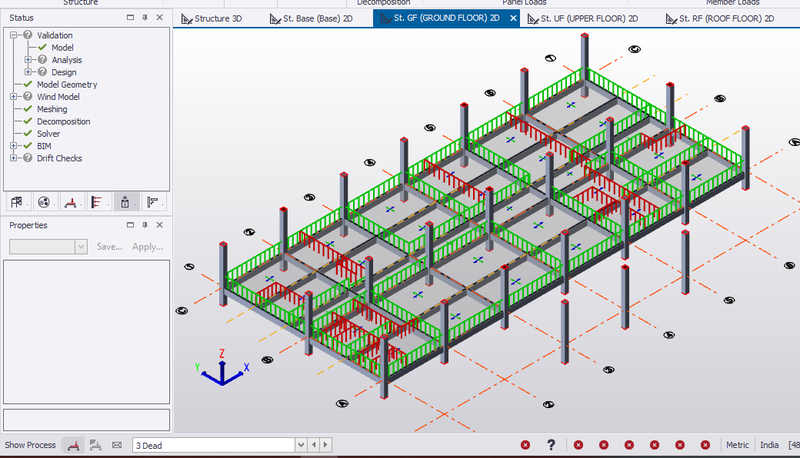
Task: Click the Metric units indicator
Action: [738, 445]
